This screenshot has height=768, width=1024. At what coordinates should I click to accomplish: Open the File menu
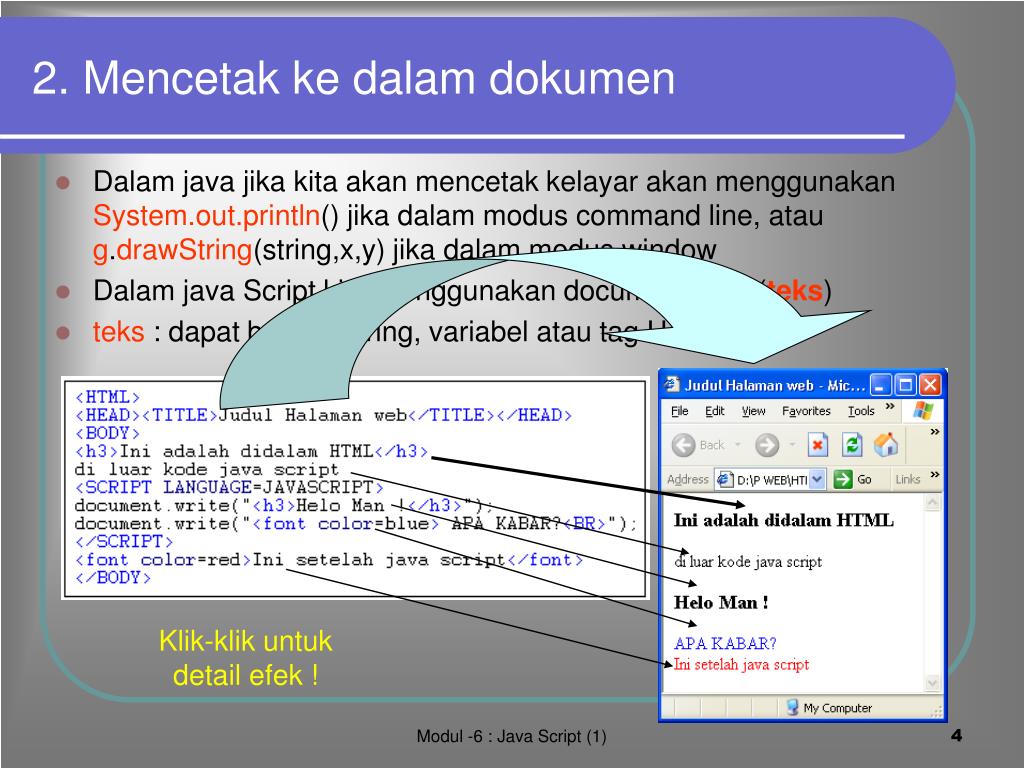(679, 411)
